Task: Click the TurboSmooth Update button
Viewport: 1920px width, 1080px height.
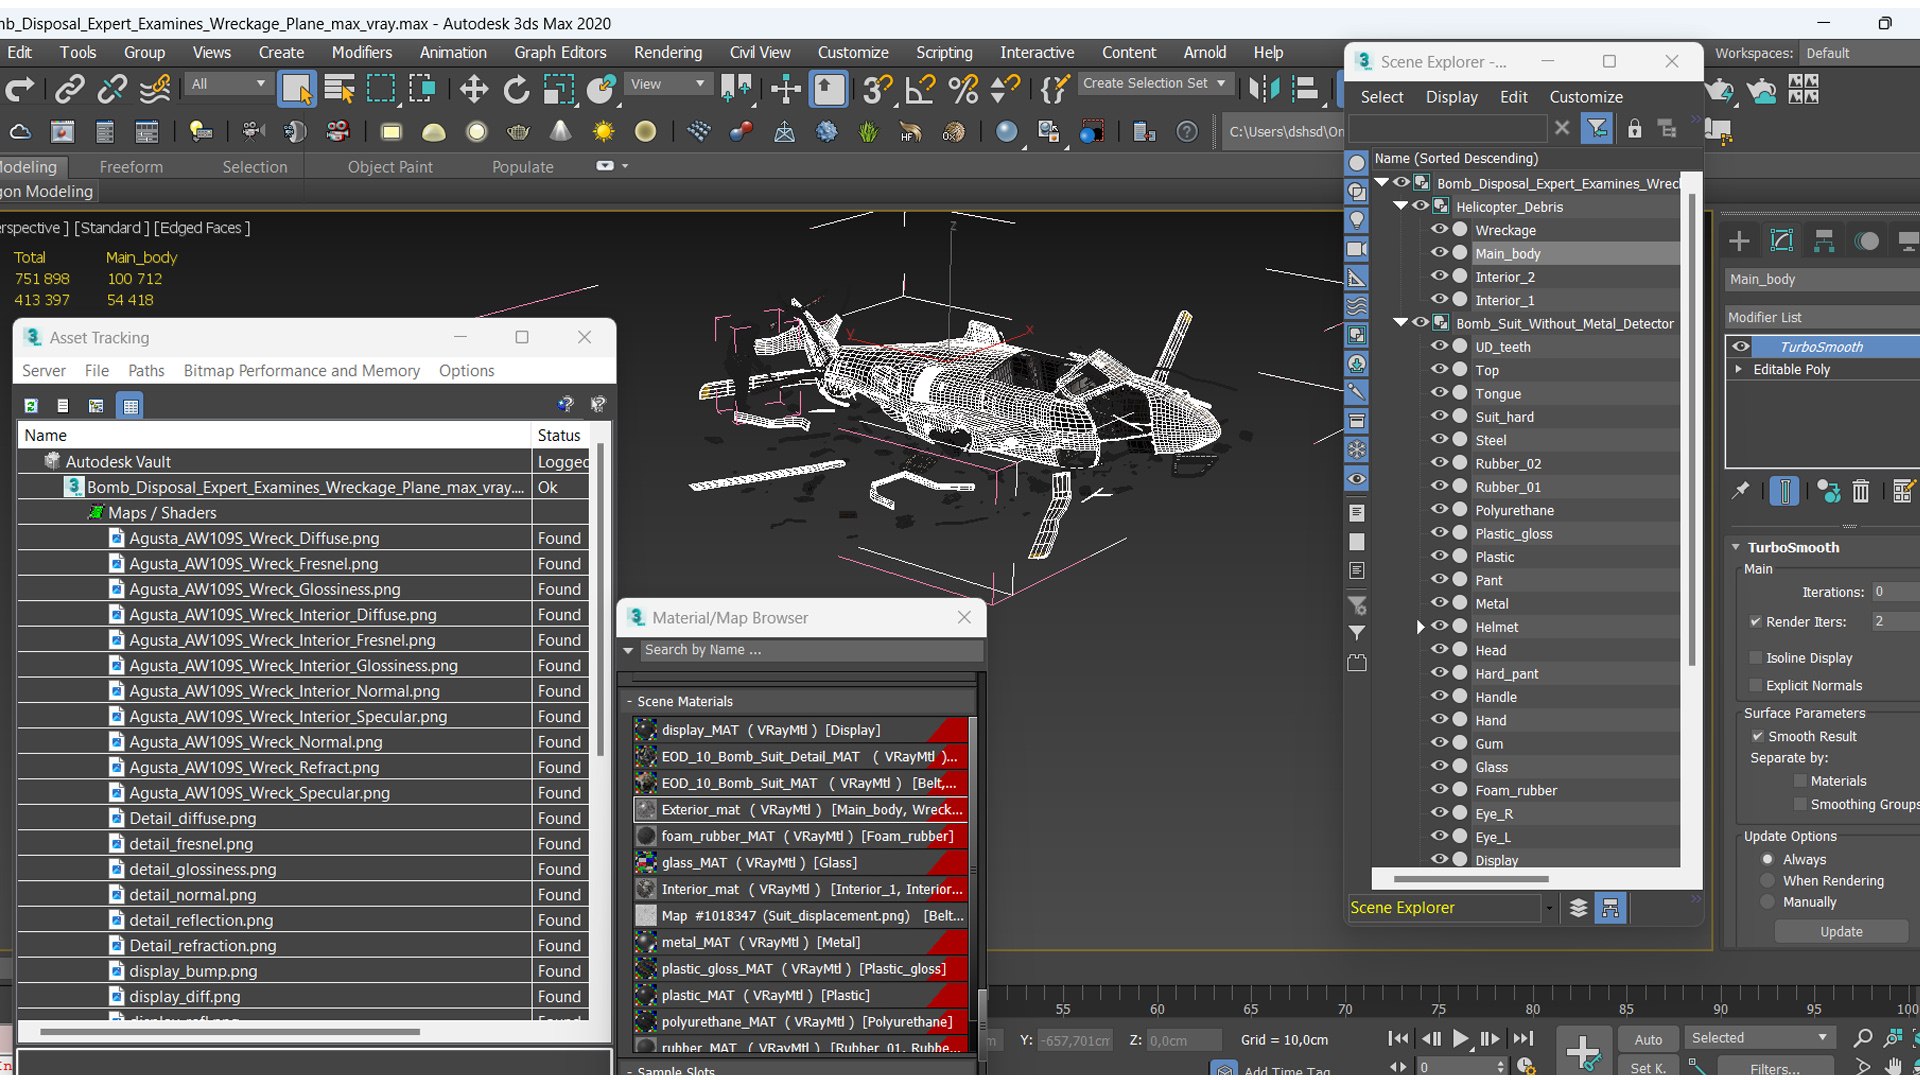Action: pos(1841,931)
